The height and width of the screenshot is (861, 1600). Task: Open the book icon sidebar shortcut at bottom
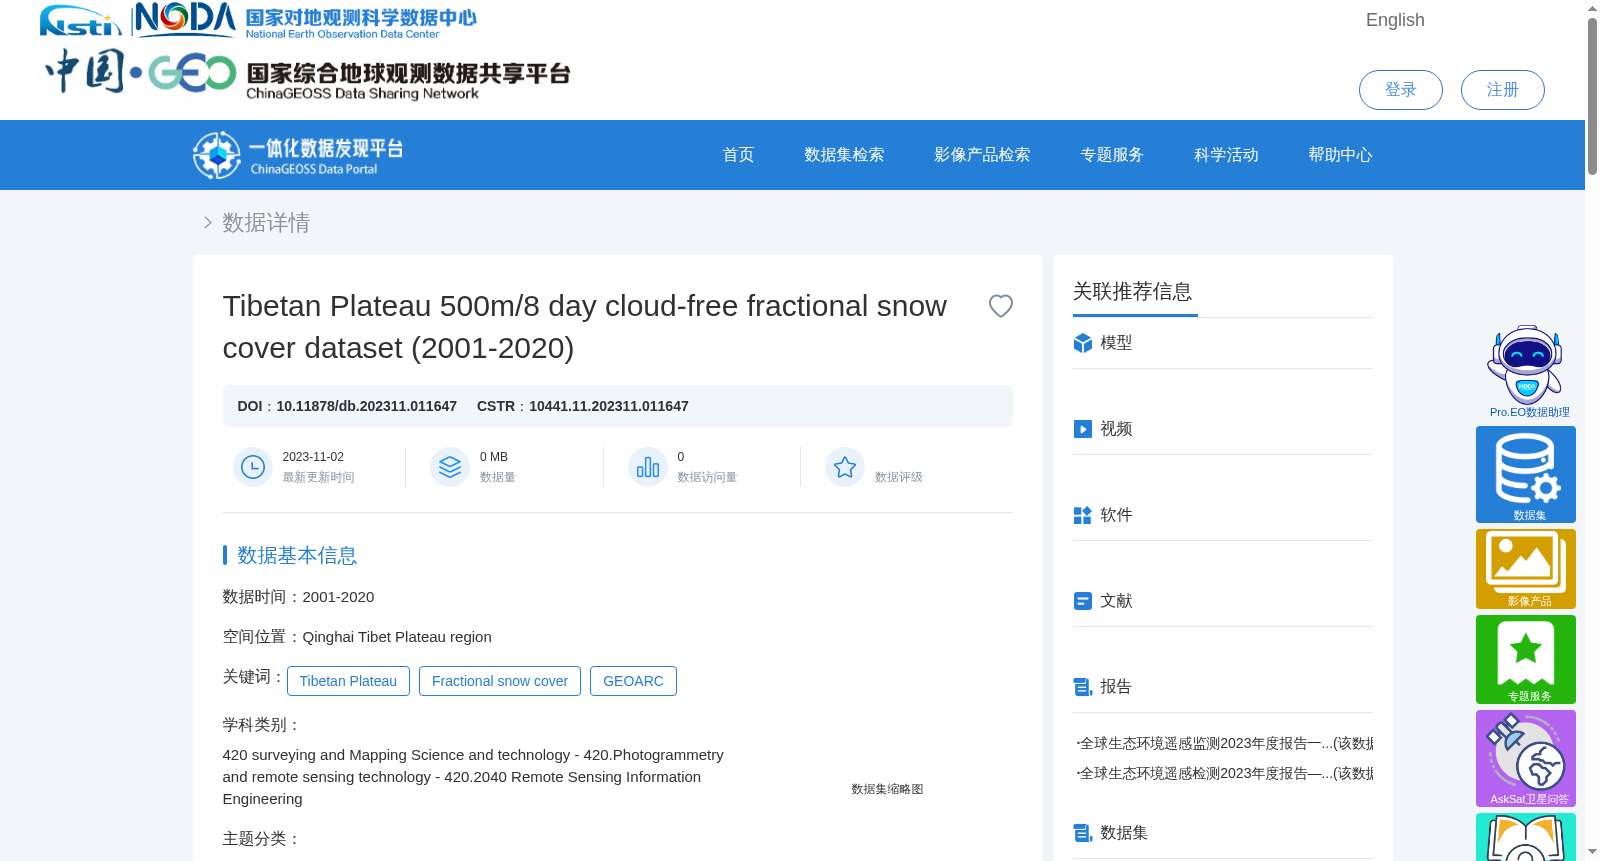coord(1526,837)
